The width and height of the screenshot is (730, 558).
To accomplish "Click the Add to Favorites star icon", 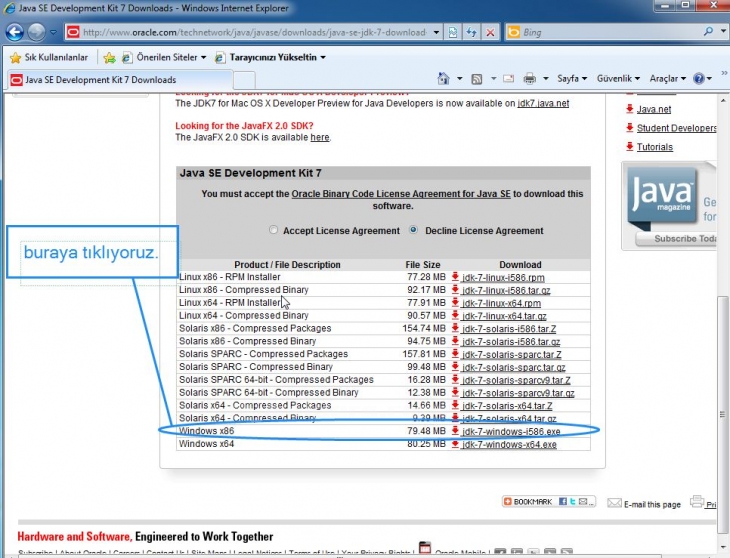I will 109,58.
